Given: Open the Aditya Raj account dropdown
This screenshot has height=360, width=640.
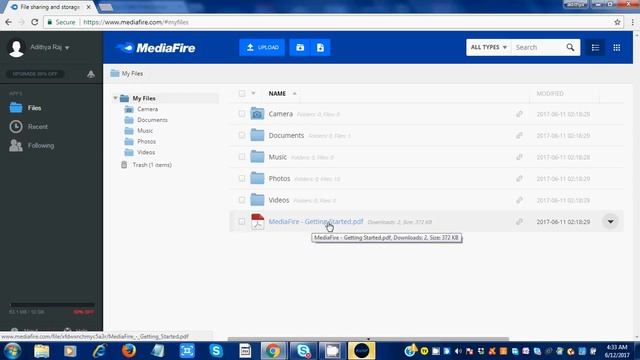Looking at the screenshot, I should click(50, 47).
